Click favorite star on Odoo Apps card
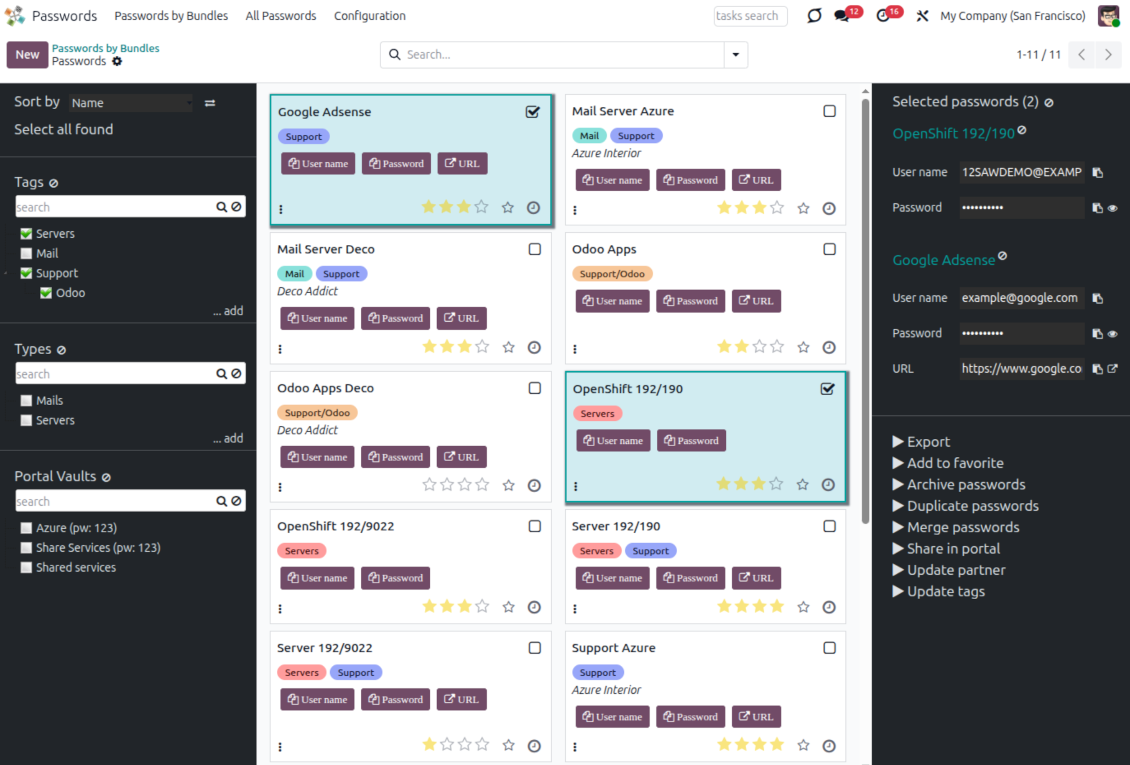Image resolution: width=1130 pixels, height=765 pixels. 803,347
